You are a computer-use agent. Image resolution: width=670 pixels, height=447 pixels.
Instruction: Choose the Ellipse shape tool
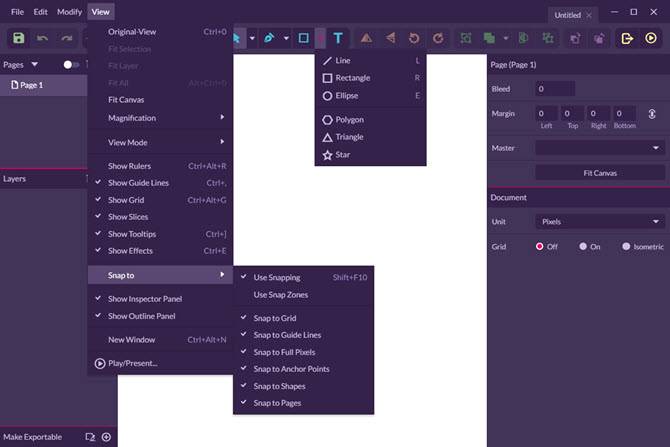(370, 96)
